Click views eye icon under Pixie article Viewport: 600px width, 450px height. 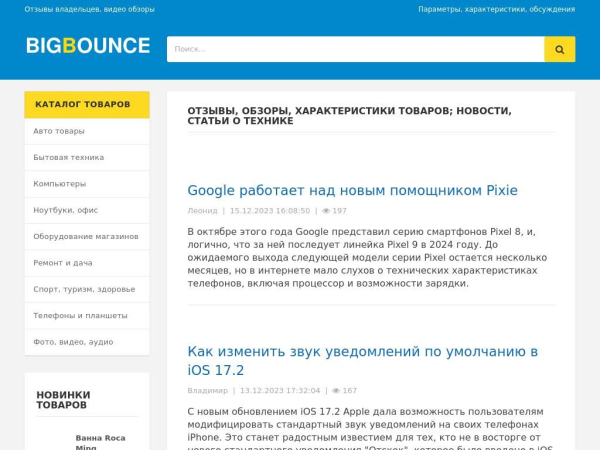click(x=326, y=211)
